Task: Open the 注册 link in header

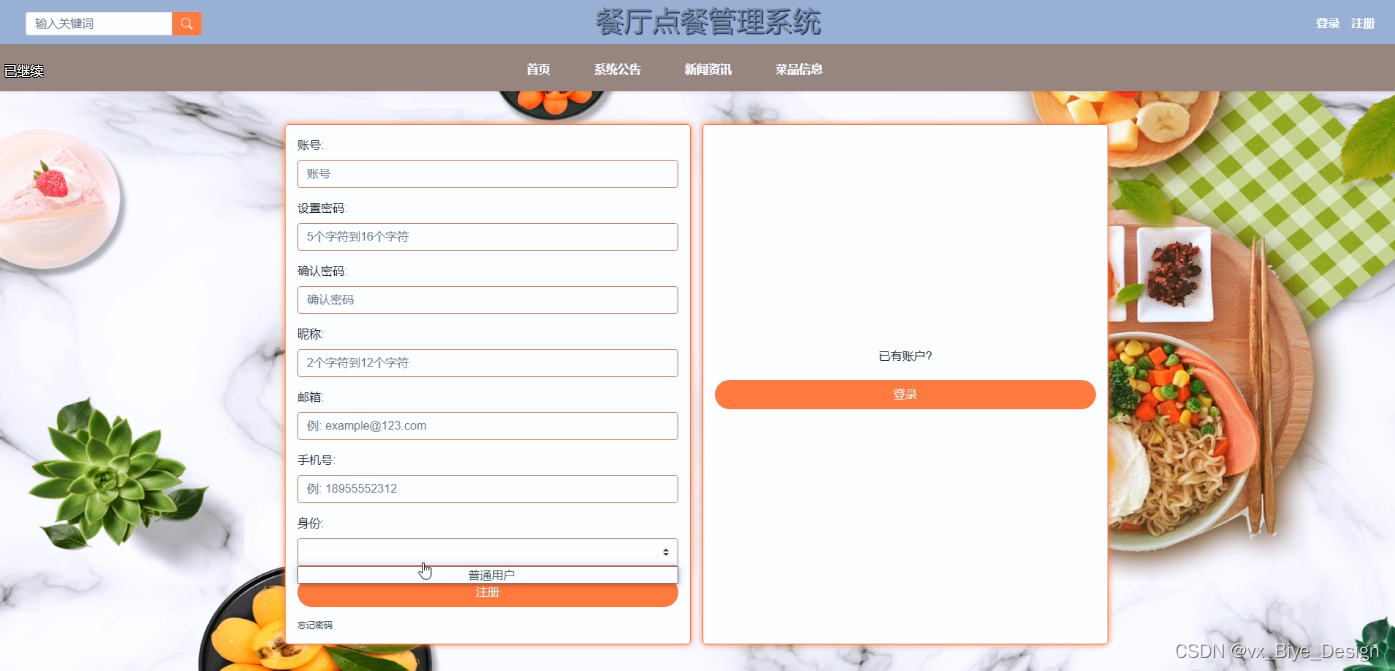Action: tap(1363, 23)
